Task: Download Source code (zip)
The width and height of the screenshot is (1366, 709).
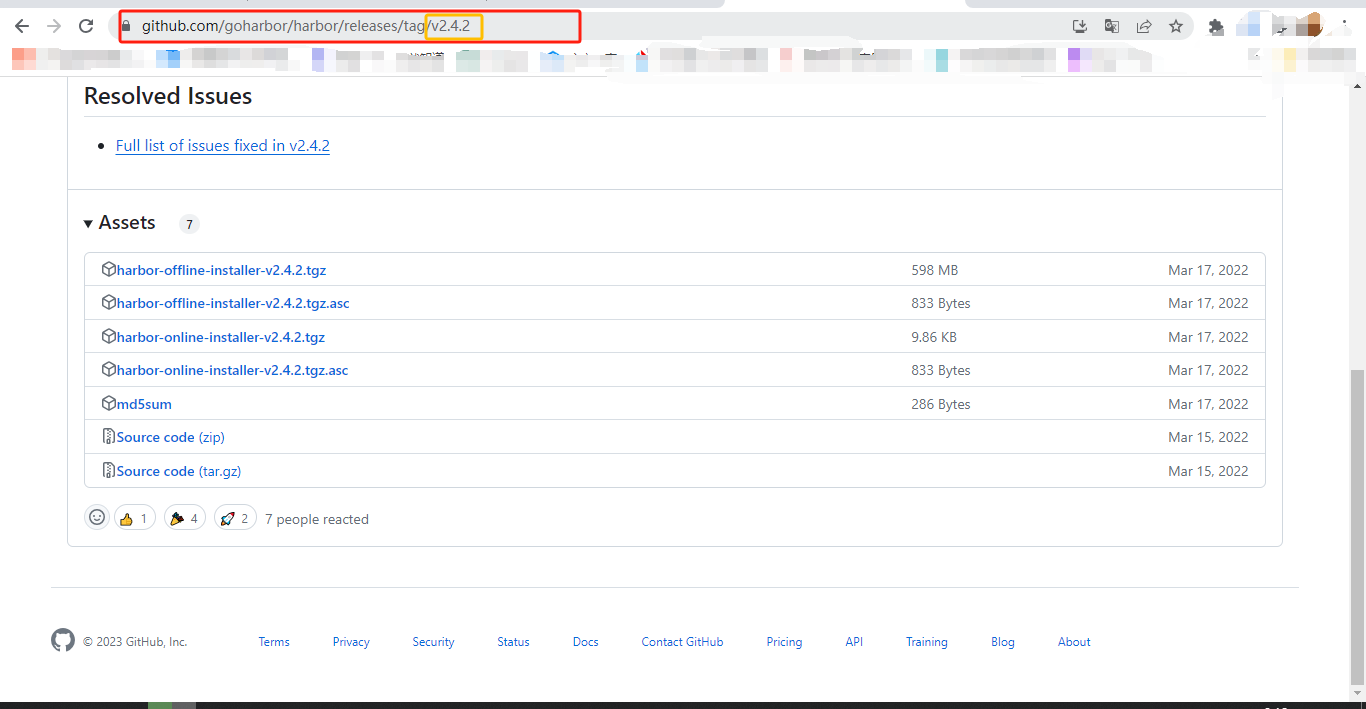Action: click(x=171, y=437)
